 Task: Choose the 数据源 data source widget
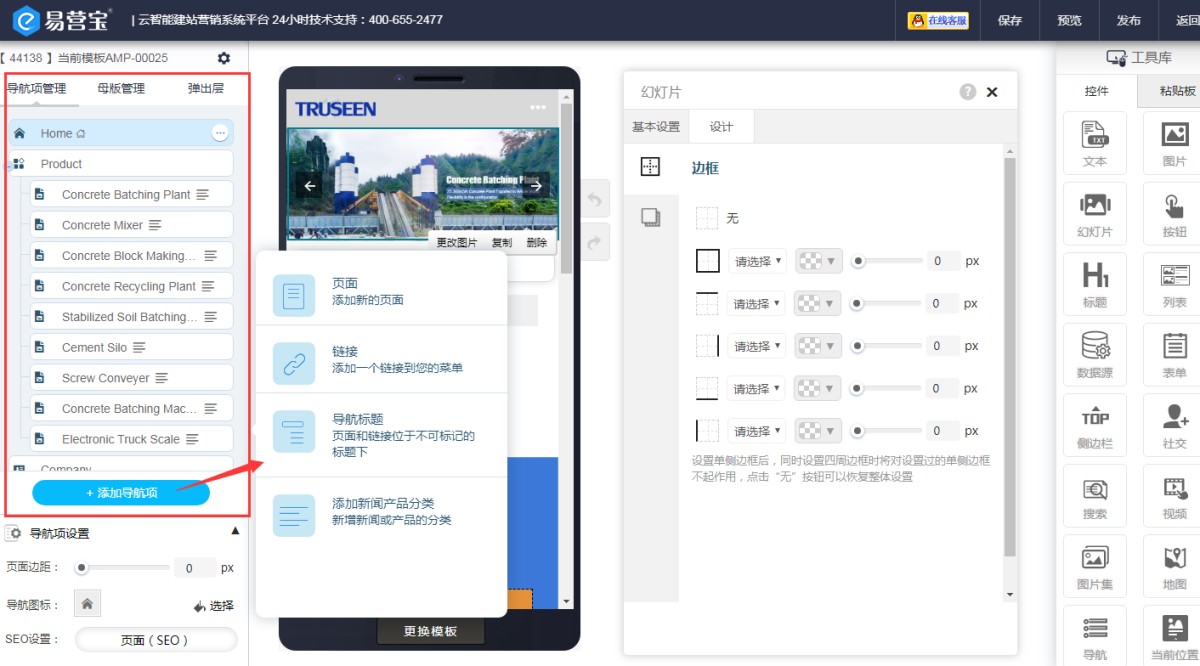point(1095,354)
